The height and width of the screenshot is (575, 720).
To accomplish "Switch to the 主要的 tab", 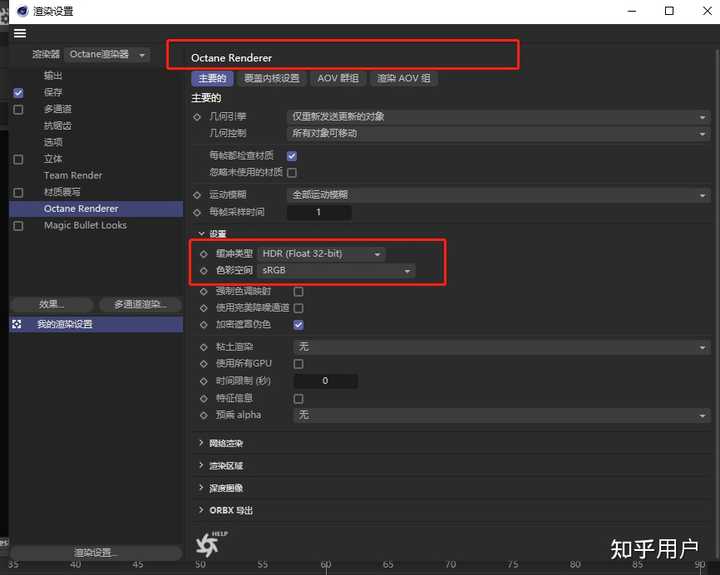I will click(212, 79).
